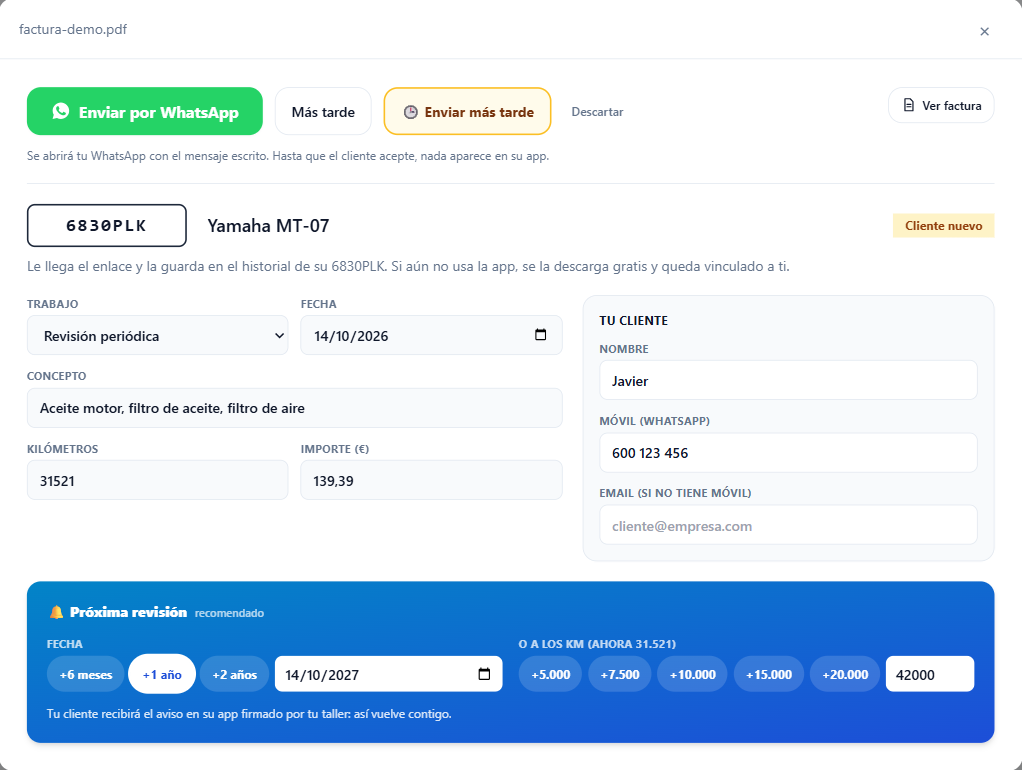Click the Móvil WhatsApp phone number field

pos(789,452)
